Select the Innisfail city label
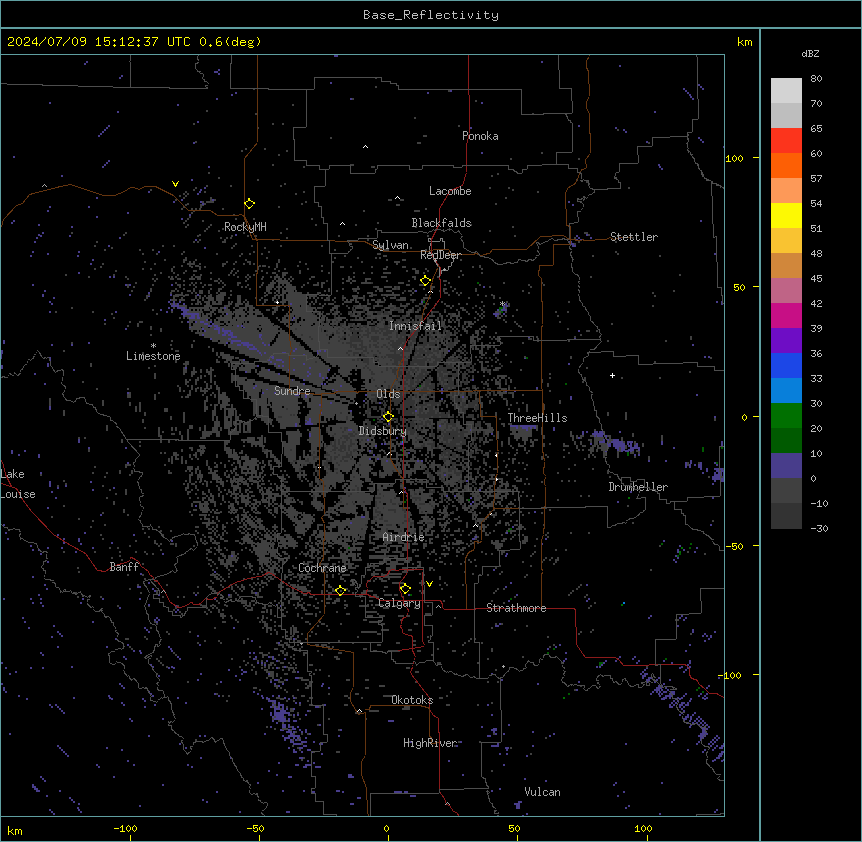862x842 pixels. (x=415, y=326)
